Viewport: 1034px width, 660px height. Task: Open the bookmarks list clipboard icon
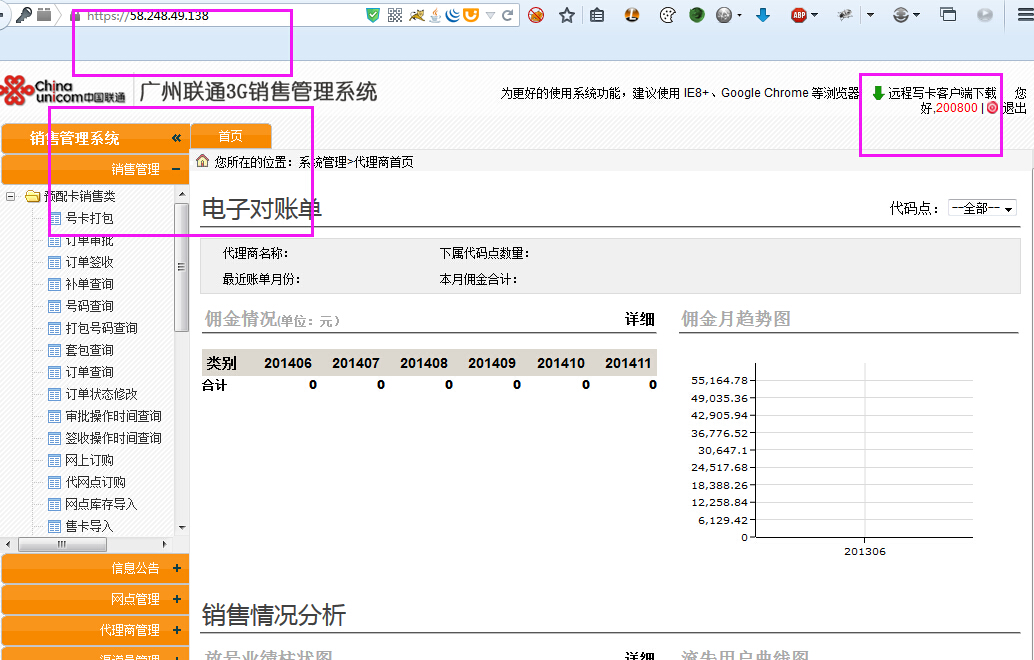(x=597, y=15)
